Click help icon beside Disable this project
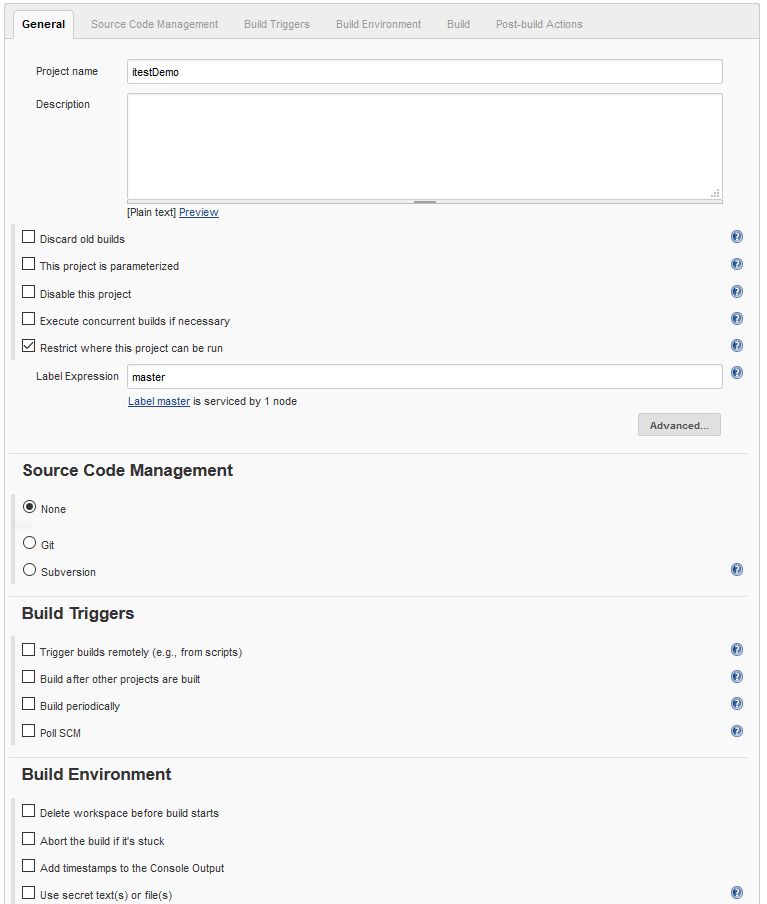The width and height of the screenshot is (767, 904). 736,291
